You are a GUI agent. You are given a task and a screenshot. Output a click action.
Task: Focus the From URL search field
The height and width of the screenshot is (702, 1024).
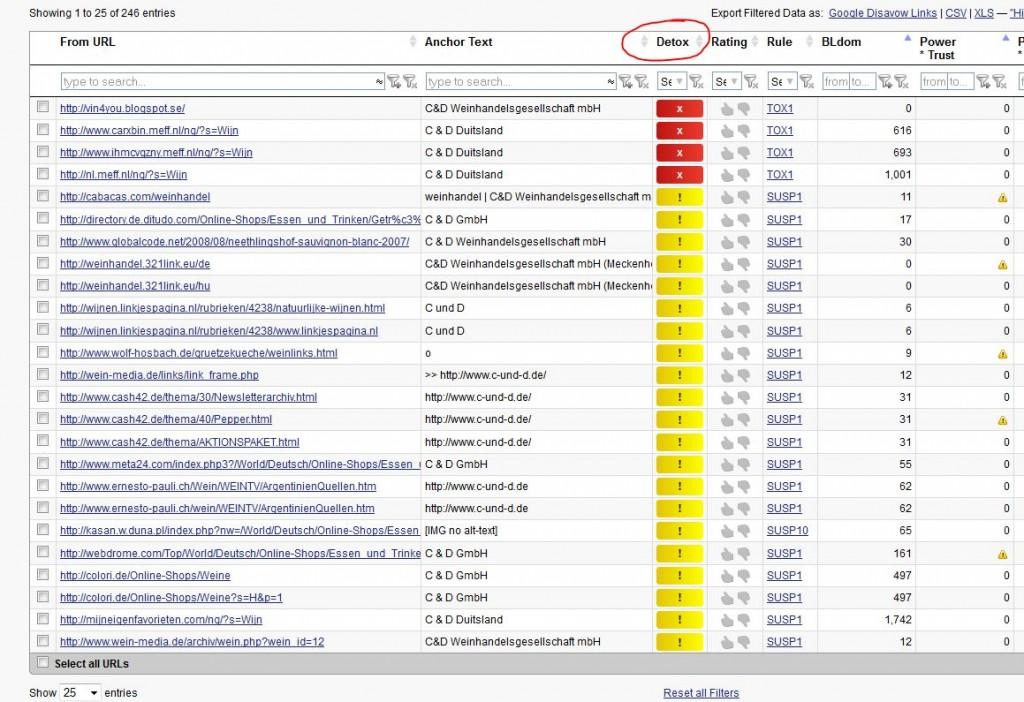pyautogui.click(x=222, y=82)
